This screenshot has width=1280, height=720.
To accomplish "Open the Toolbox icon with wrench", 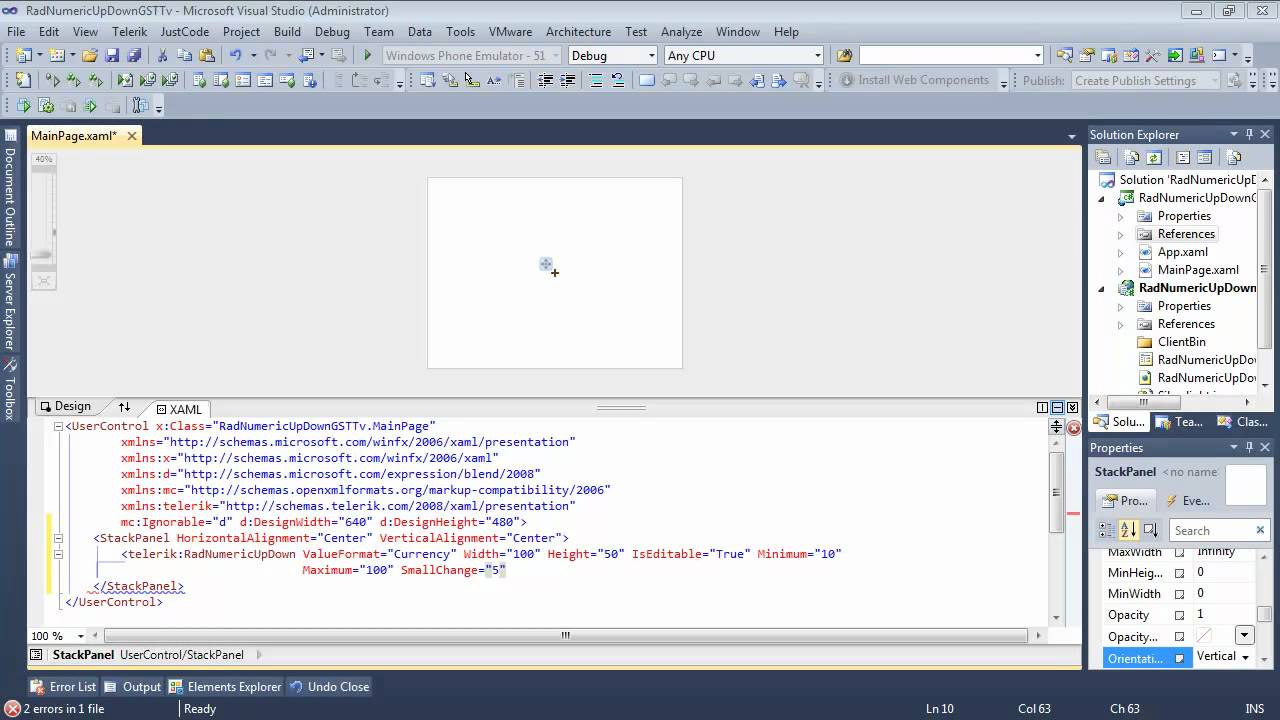I will coord(1152,56).
